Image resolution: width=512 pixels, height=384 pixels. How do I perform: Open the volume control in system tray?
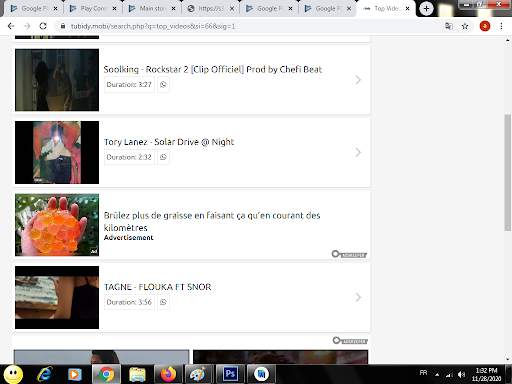(x=461, y=375)
